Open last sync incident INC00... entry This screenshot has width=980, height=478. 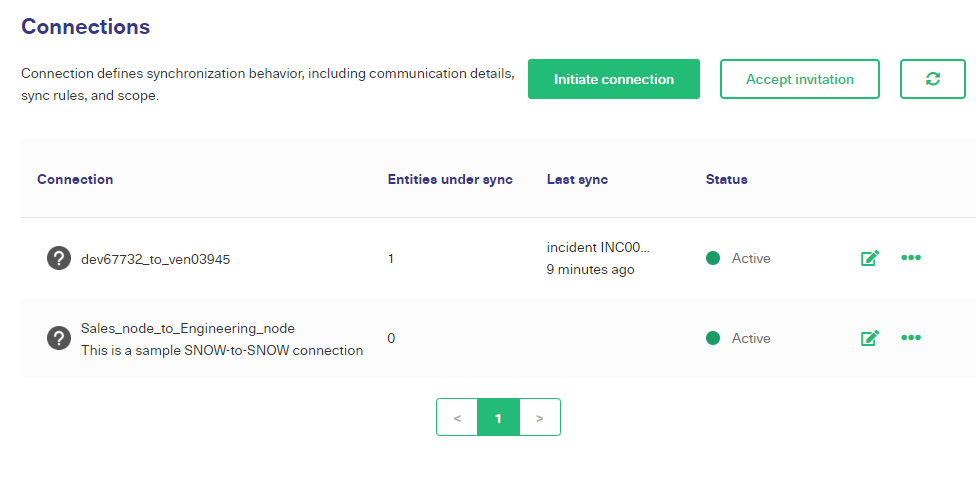(x=598, y=247)
